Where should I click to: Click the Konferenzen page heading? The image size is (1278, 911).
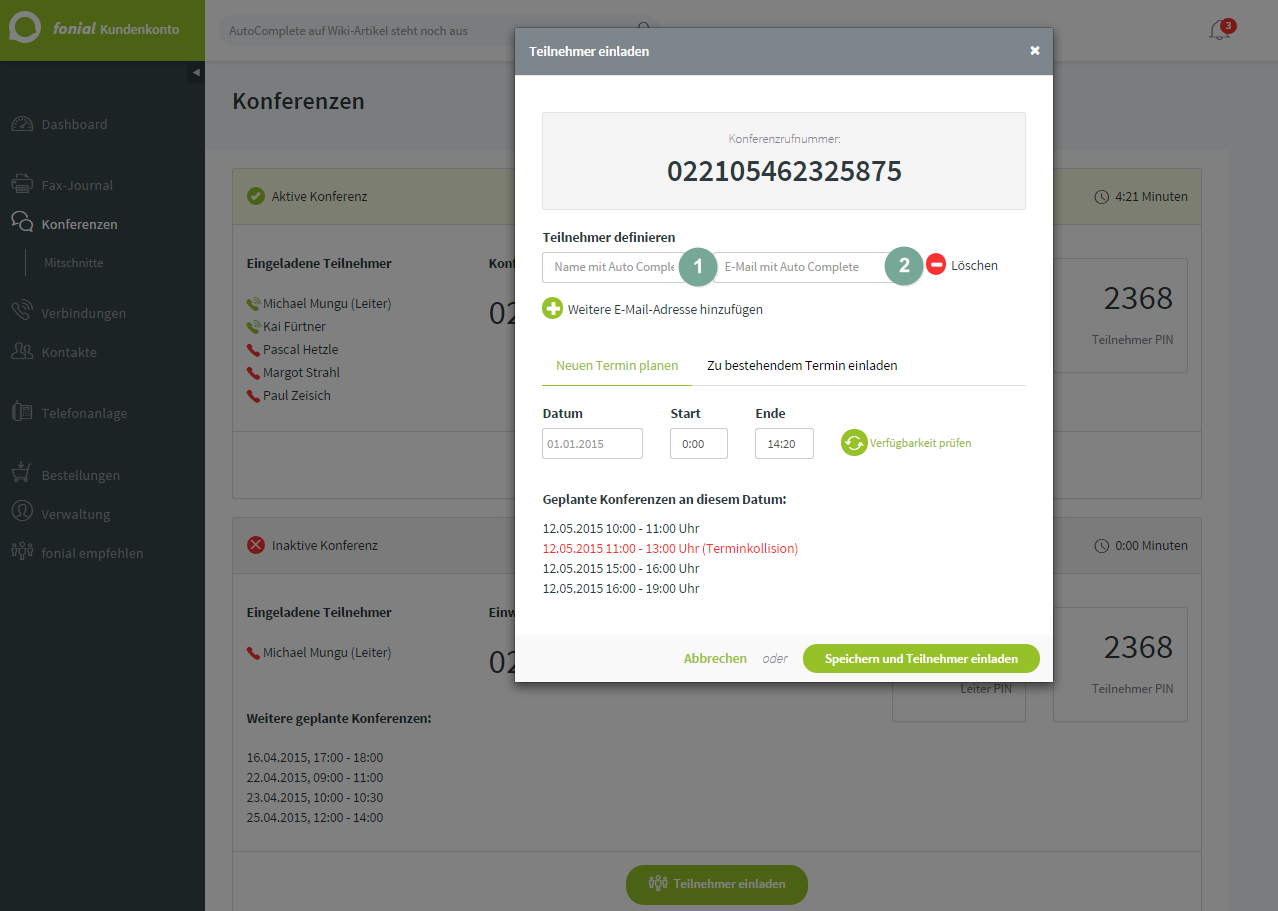pos(298,101)
